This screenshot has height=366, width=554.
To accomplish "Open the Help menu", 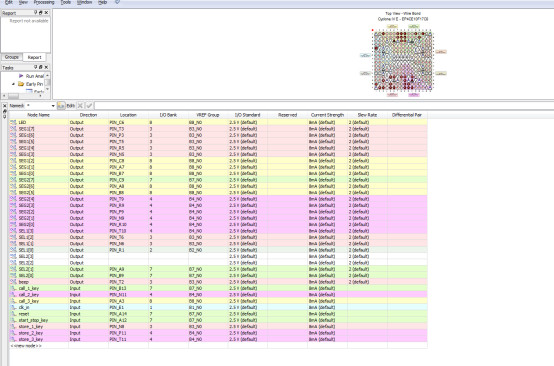I will (102, 2).
